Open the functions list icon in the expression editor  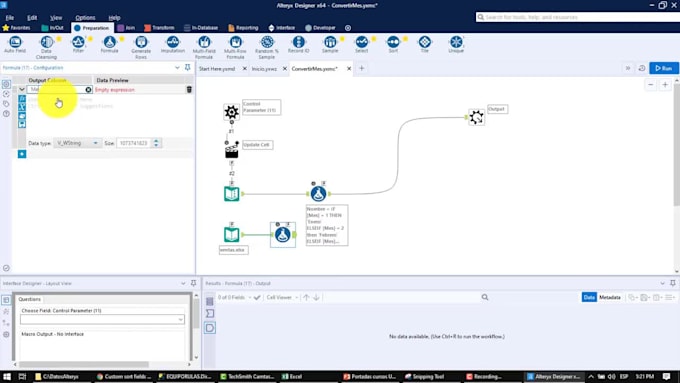tap(22, 99)
